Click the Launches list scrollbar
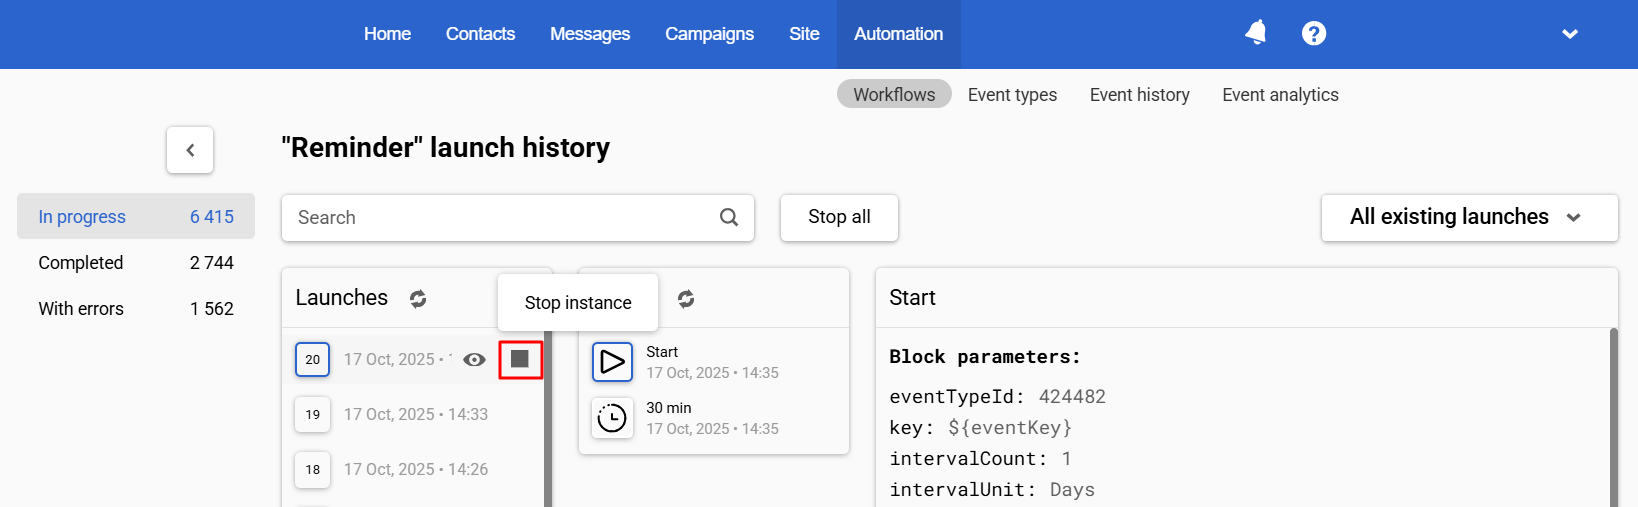This screenshot has height=507, width=1638. click(x=548, y=418)
